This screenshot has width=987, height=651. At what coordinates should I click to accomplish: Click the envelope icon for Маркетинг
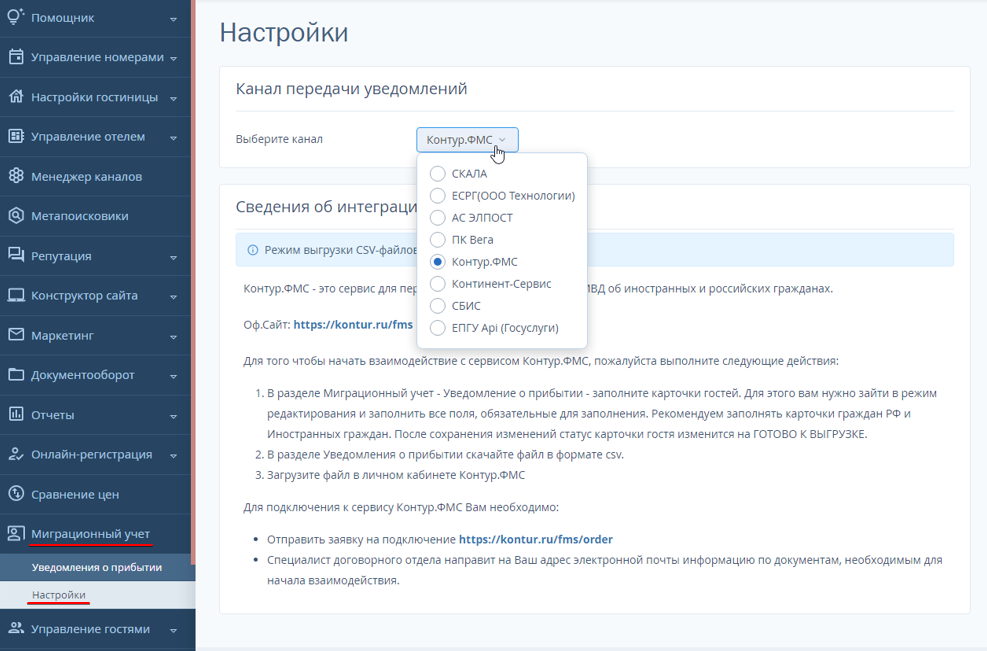[16, 334]
